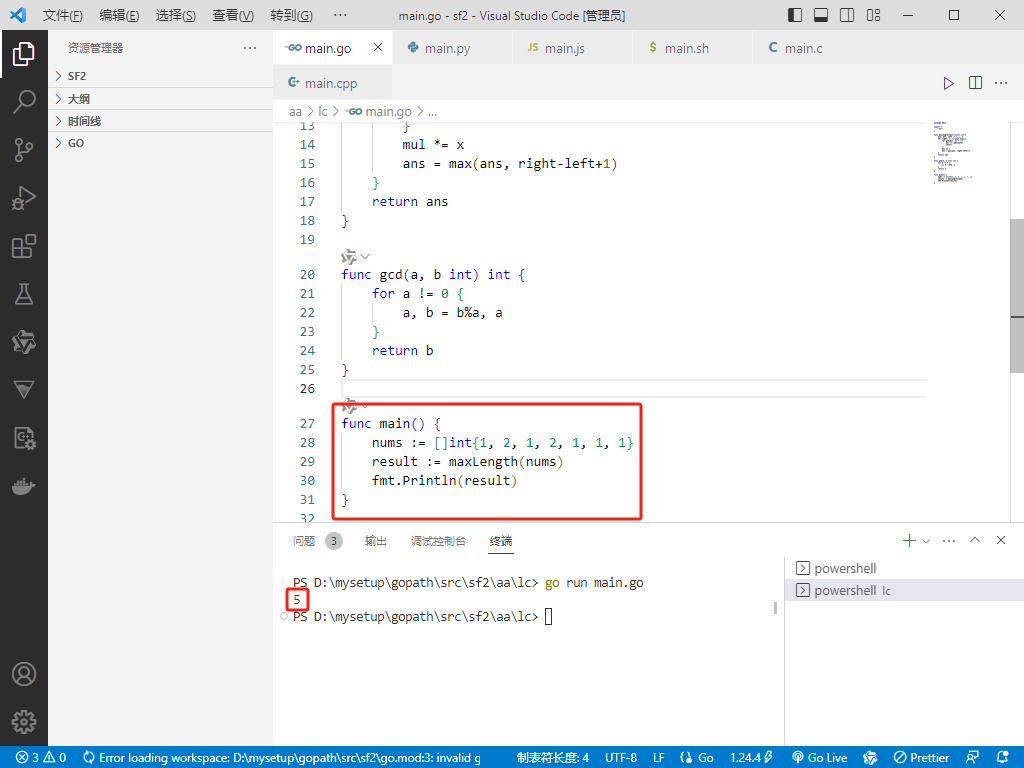Click Go version 1.24.4 status item

click(x=752, y=758)
